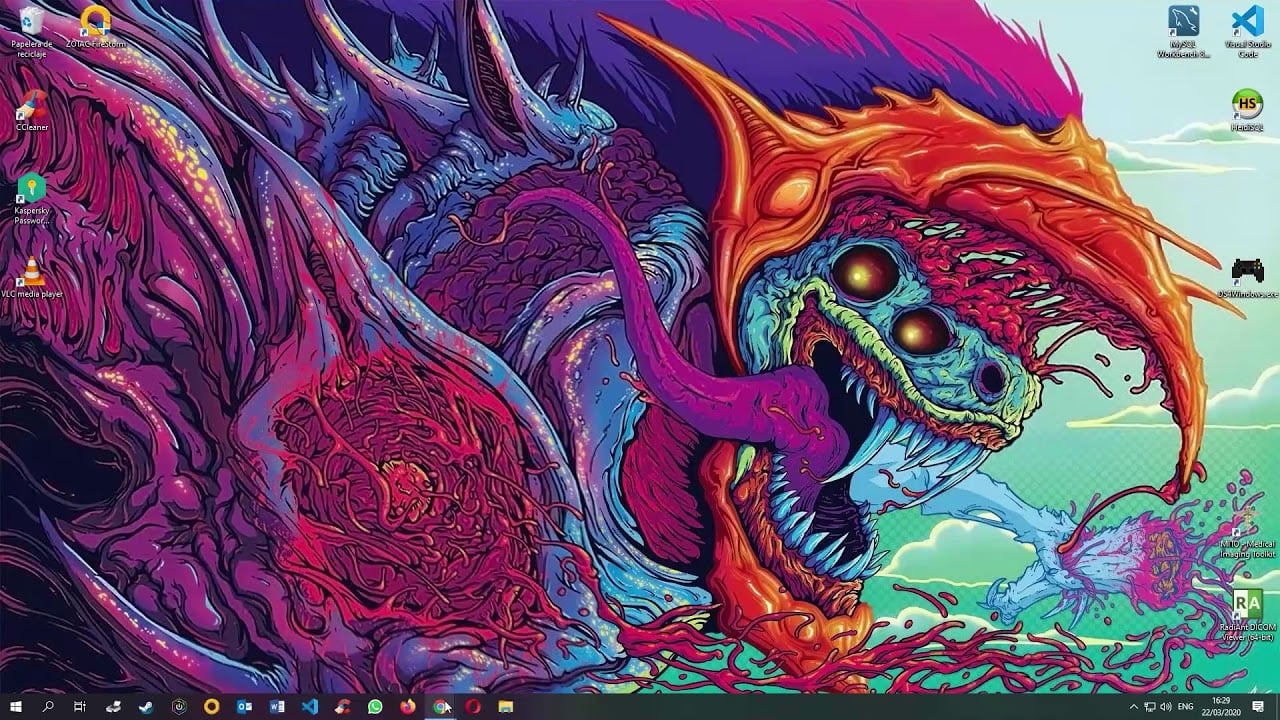Open the Action Center notifications icon
Viewport: 1280px width, 720px height.
click(1258, 707)
